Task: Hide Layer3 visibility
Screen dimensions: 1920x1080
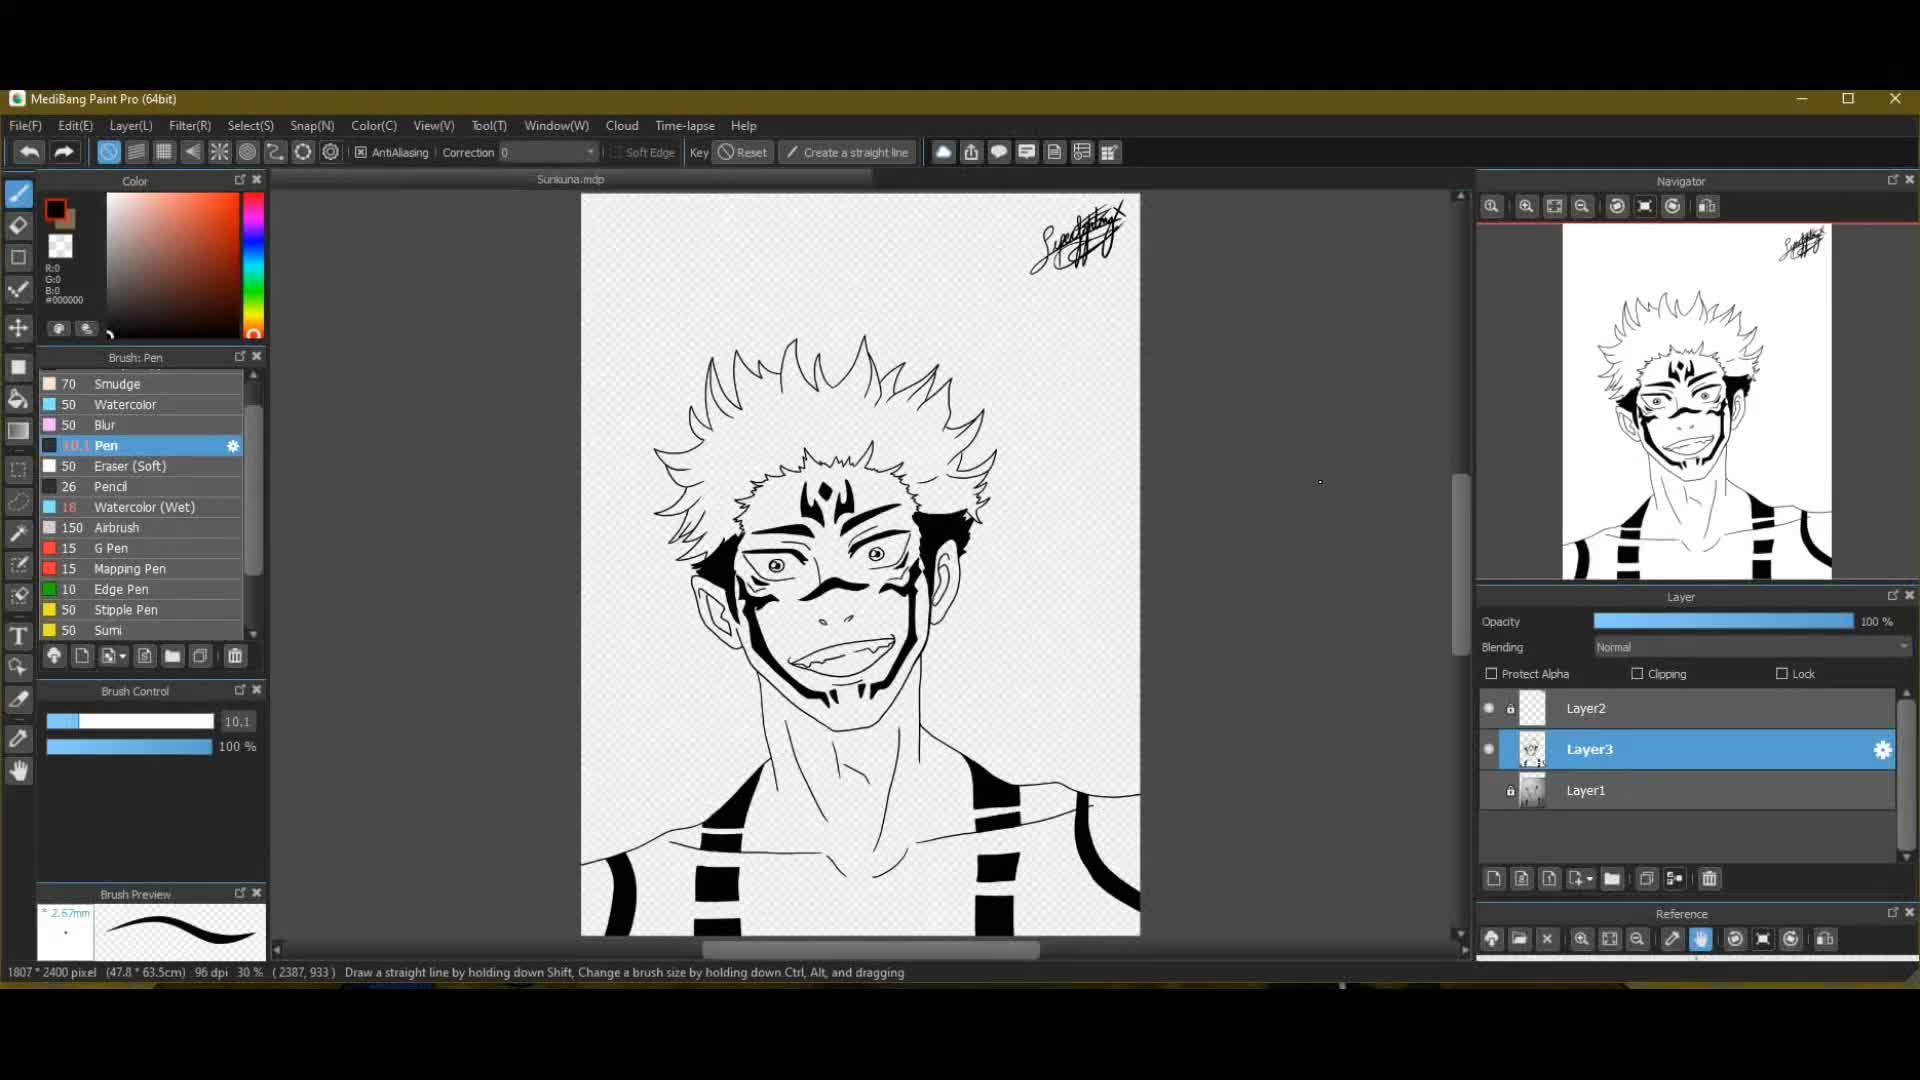Action: pyautogui.click(x=1489, y=750)
